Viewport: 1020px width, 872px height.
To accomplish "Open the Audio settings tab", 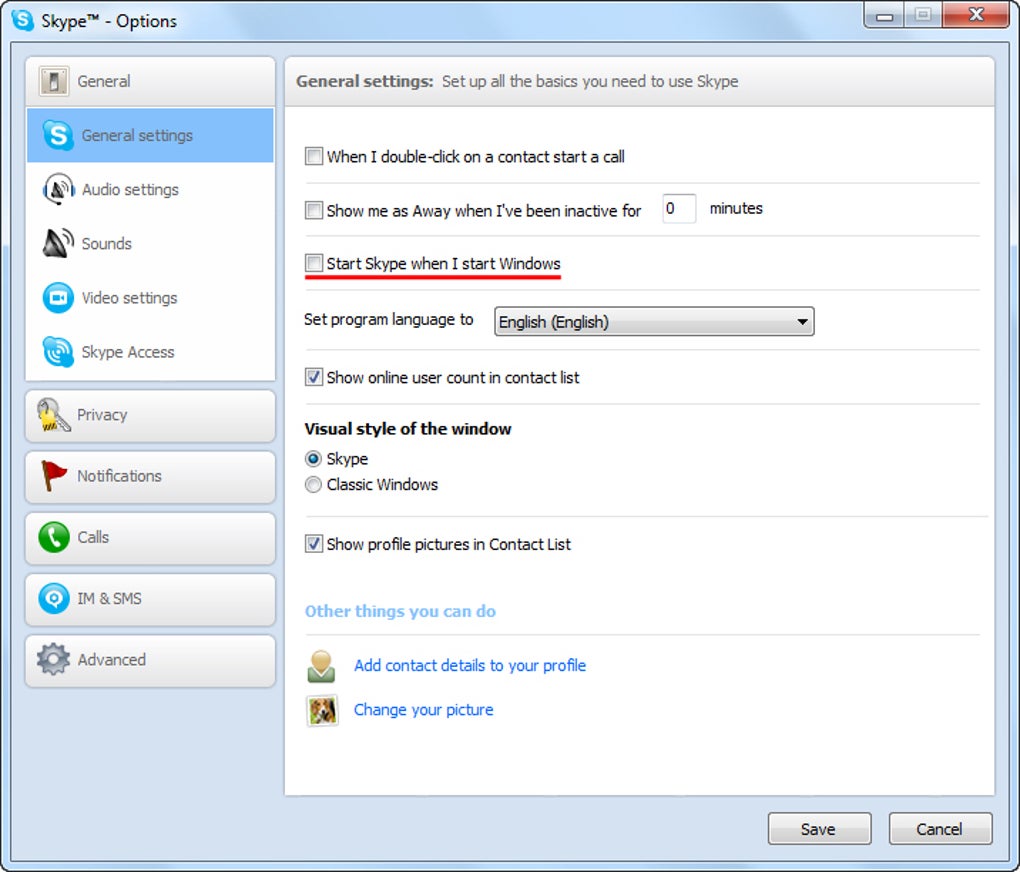I will tap(150, 189).
